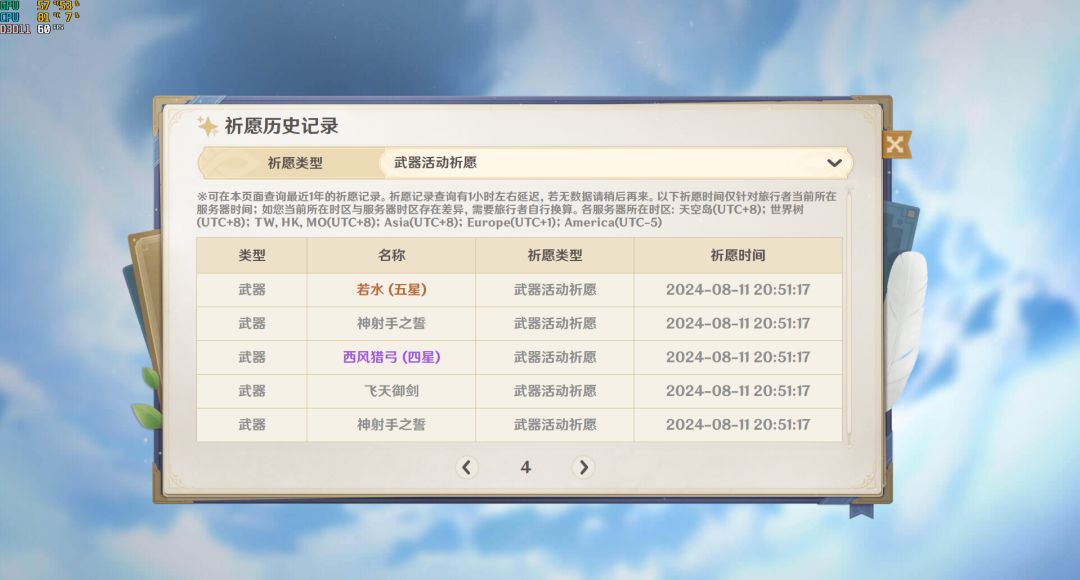Click 神射手之誓 in the second row
Viewport: 1080px width, 580px height.
pos(391,324)
